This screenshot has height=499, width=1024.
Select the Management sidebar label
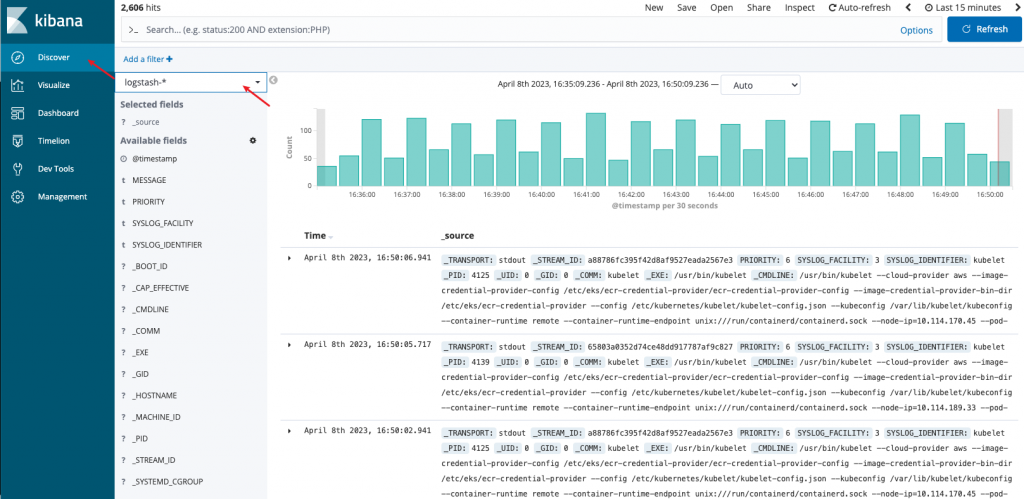pyautogui.click(x=62, y=197)
